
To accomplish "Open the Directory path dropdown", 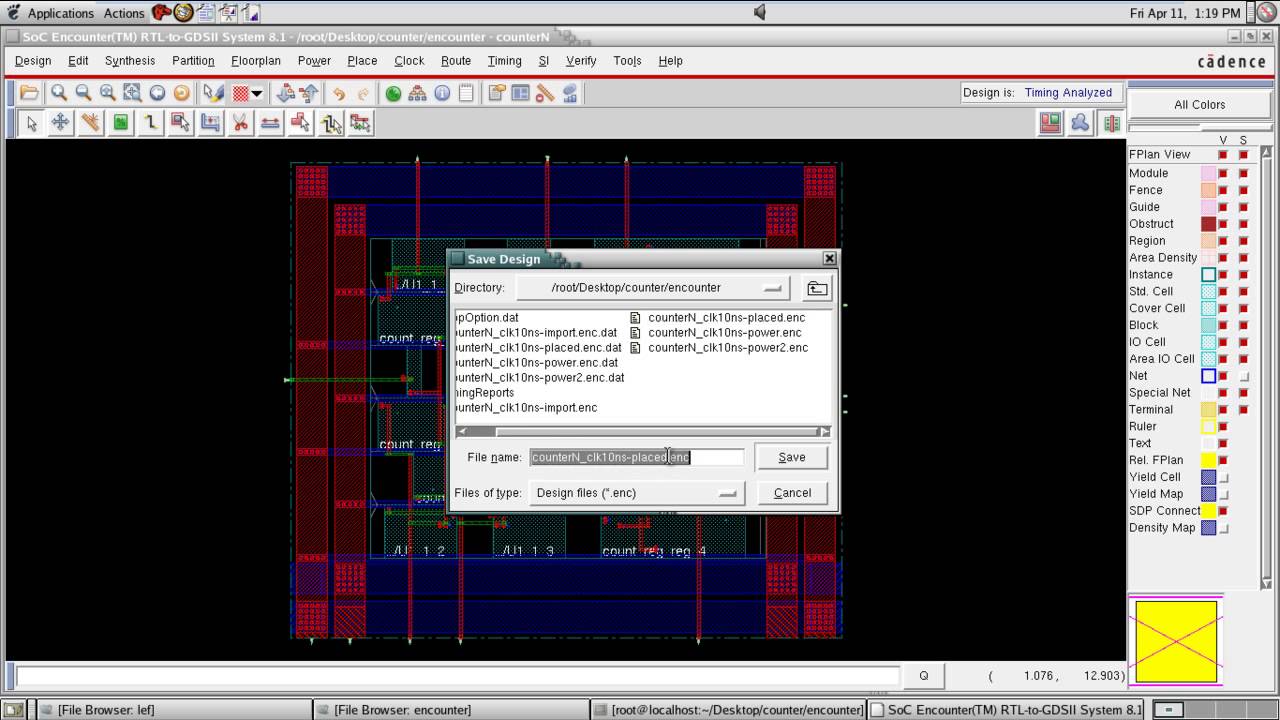I will click(x=652, y=288).
